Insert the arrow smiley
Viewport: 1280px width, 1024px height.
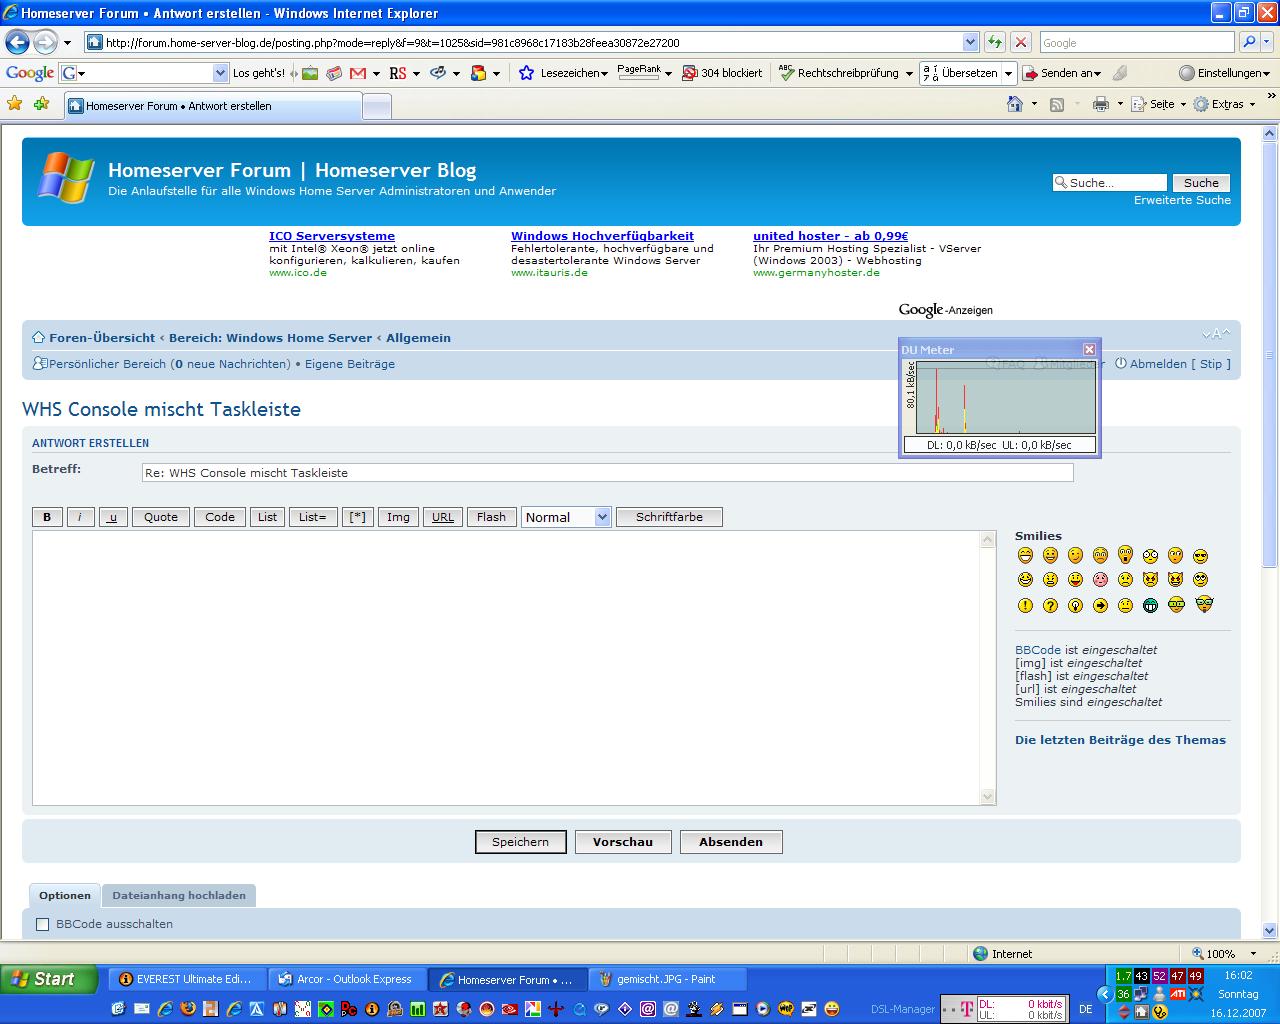1100,605
